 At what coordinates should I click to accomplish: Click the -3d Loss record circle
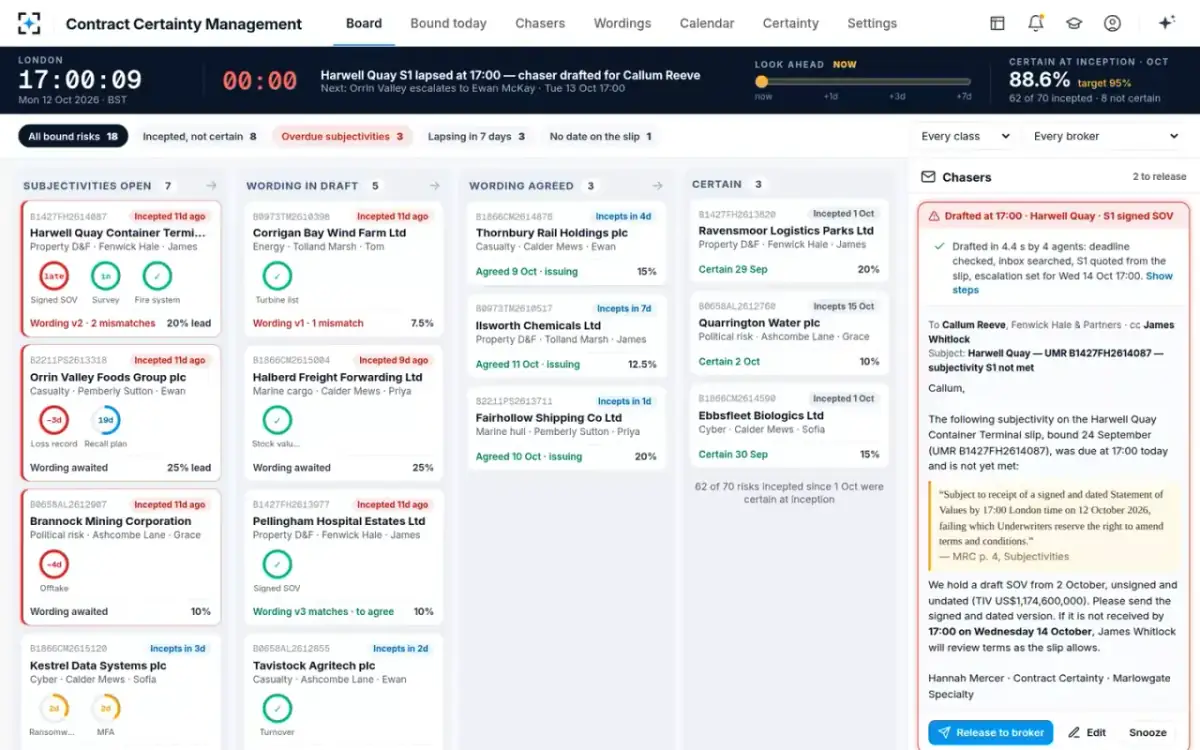(x=54, y=420)
